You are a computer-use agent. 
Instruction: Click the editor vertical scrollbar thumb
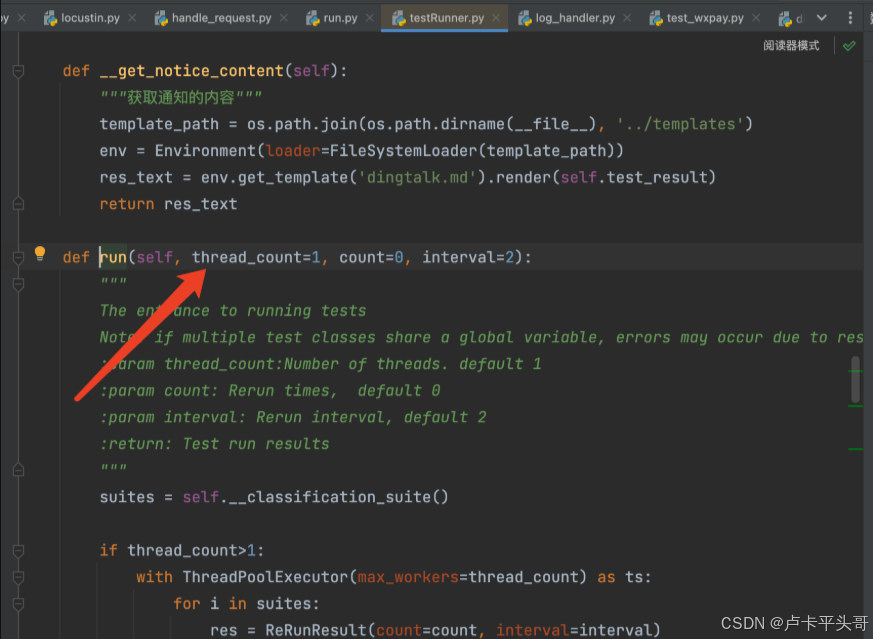click(856, 380)
